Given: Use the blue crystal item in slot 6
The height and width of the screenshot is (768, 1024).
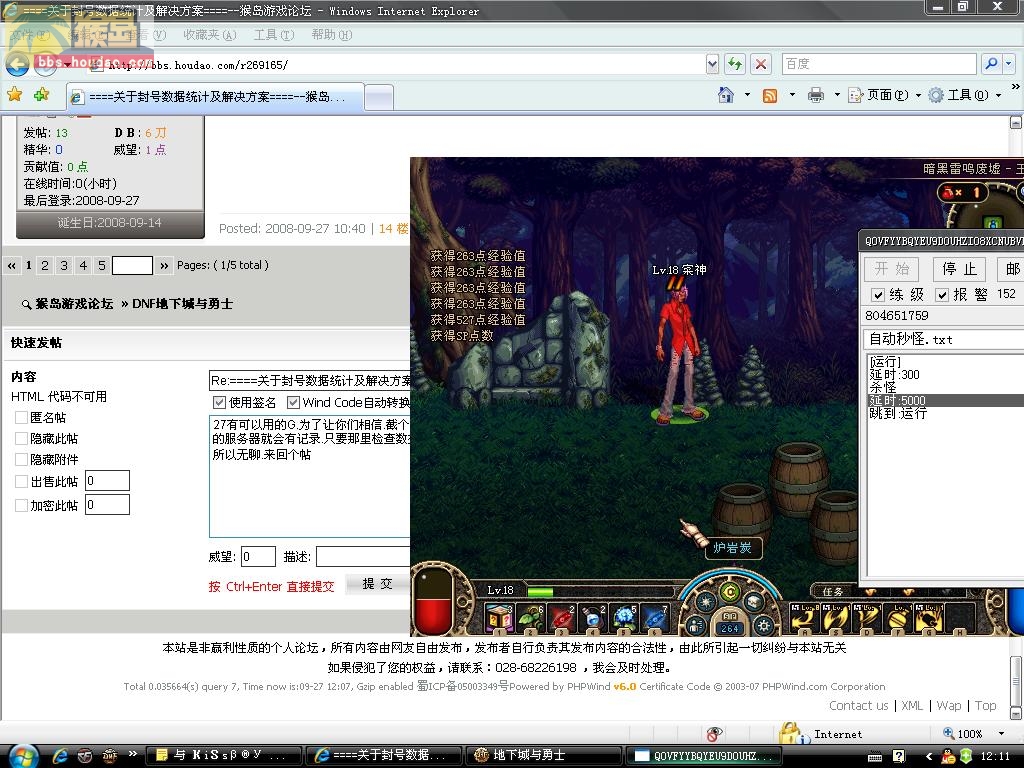Looking at the screenshot, I should (x=656, y=618).
